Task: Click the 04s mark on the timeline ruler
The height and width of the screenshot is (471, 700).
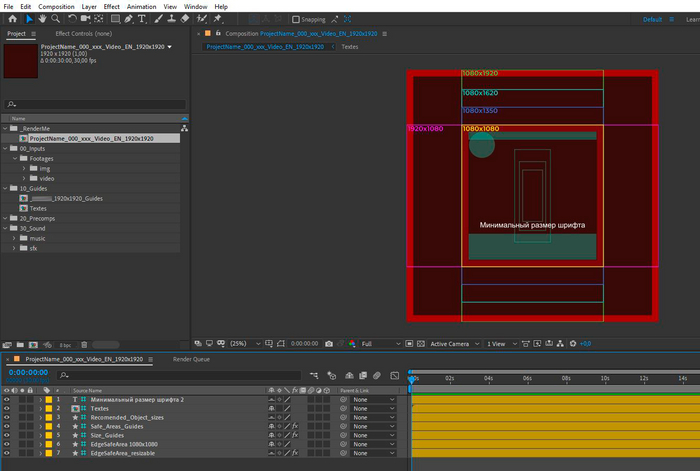Action: click(x=488, y=379)
